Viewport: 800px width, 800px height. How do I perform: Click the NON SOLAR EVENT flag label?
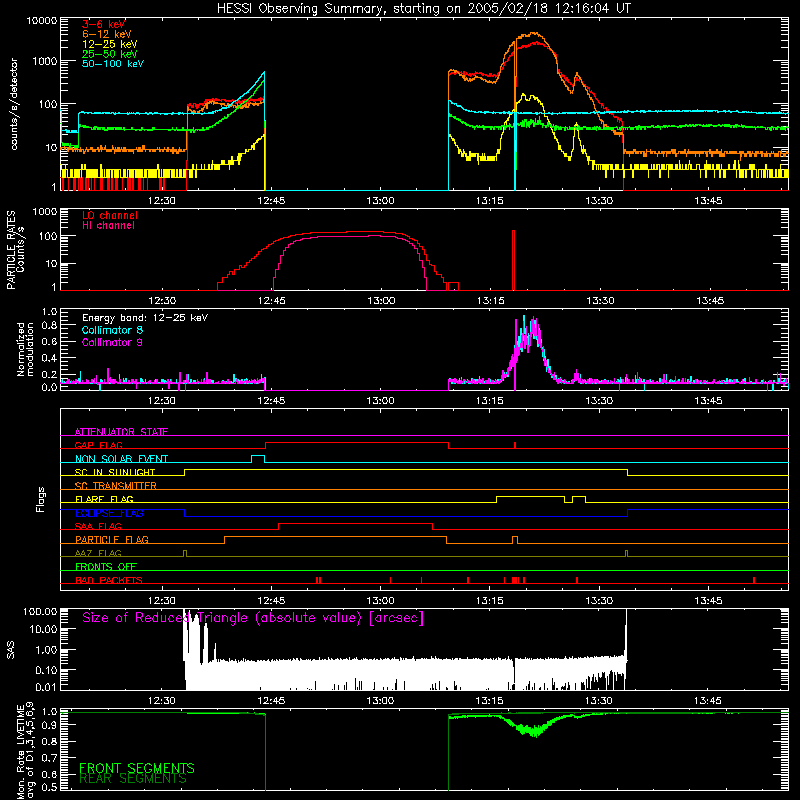tap(121, 459)
